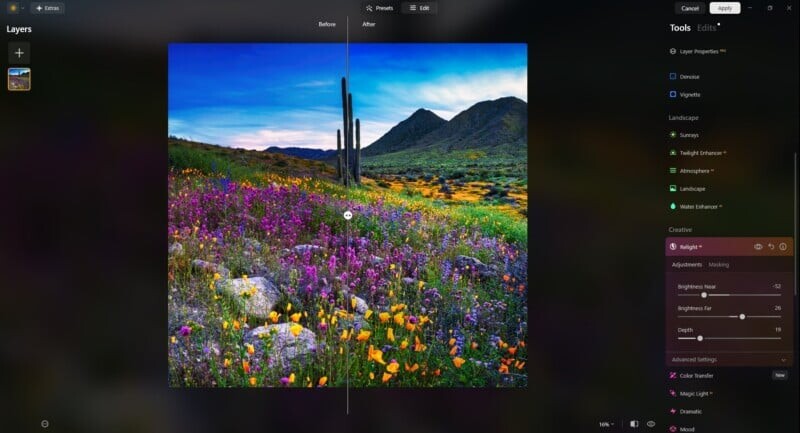Toggle preview eye icon in bottom bar
800x433 pixels.
(x=651, y=424)
